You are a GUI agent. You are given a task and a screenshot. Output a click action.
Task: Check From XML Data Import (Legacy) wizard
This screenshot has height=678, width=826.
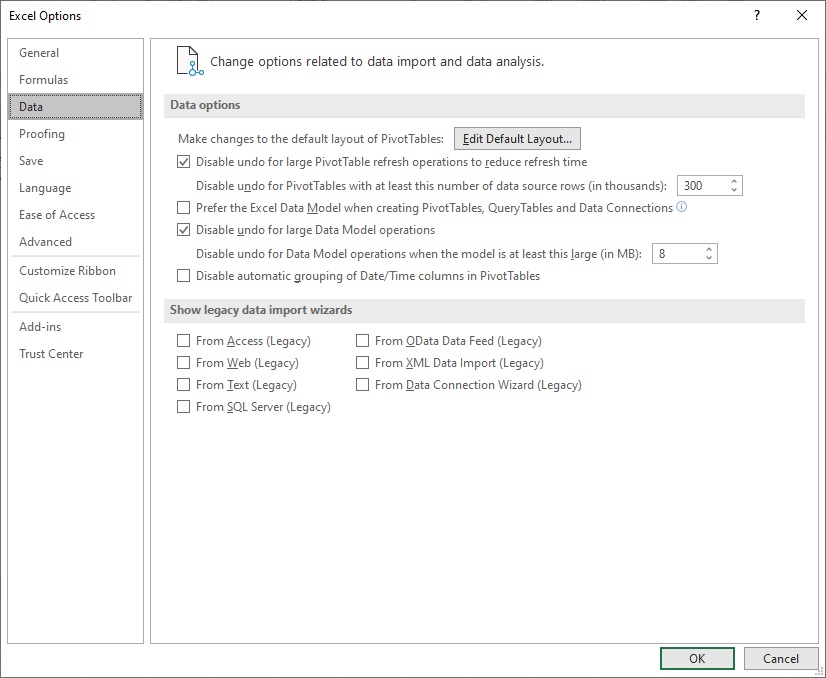[x=362, y=362]
